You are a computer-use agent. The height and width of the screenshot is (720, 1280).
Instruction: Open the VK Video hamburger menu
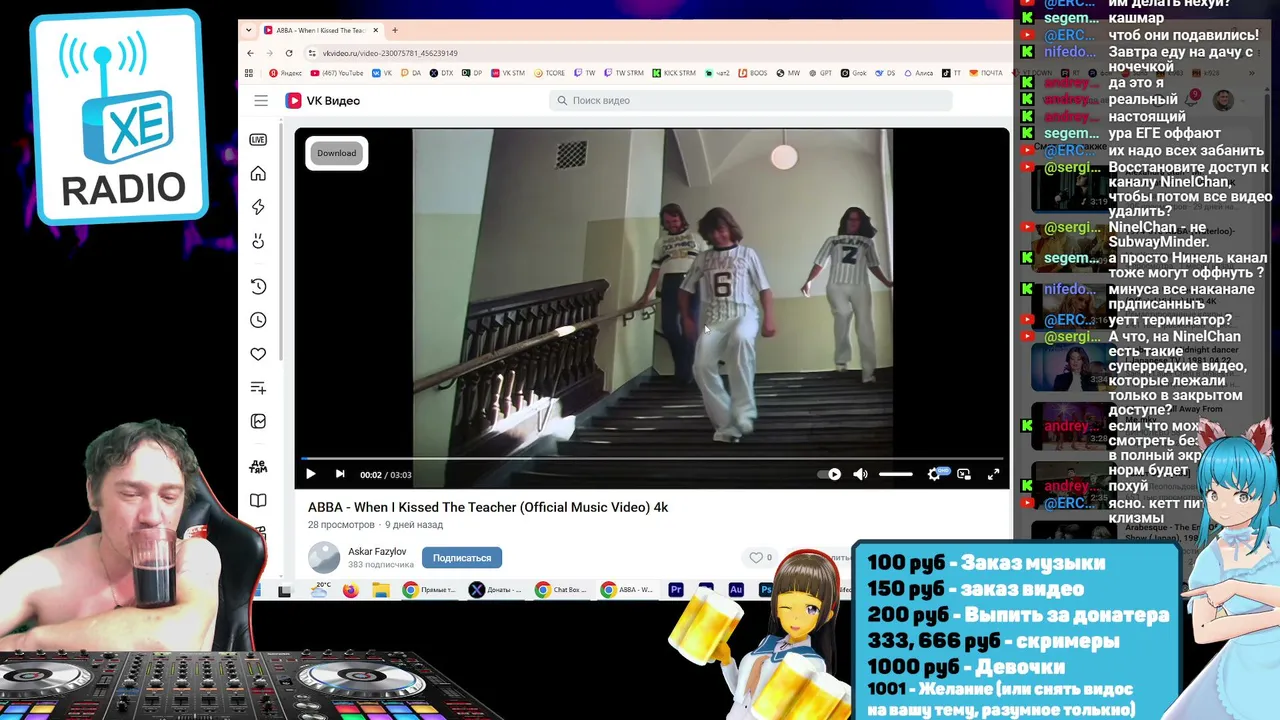pyautogui.click(x=261, y=101)
